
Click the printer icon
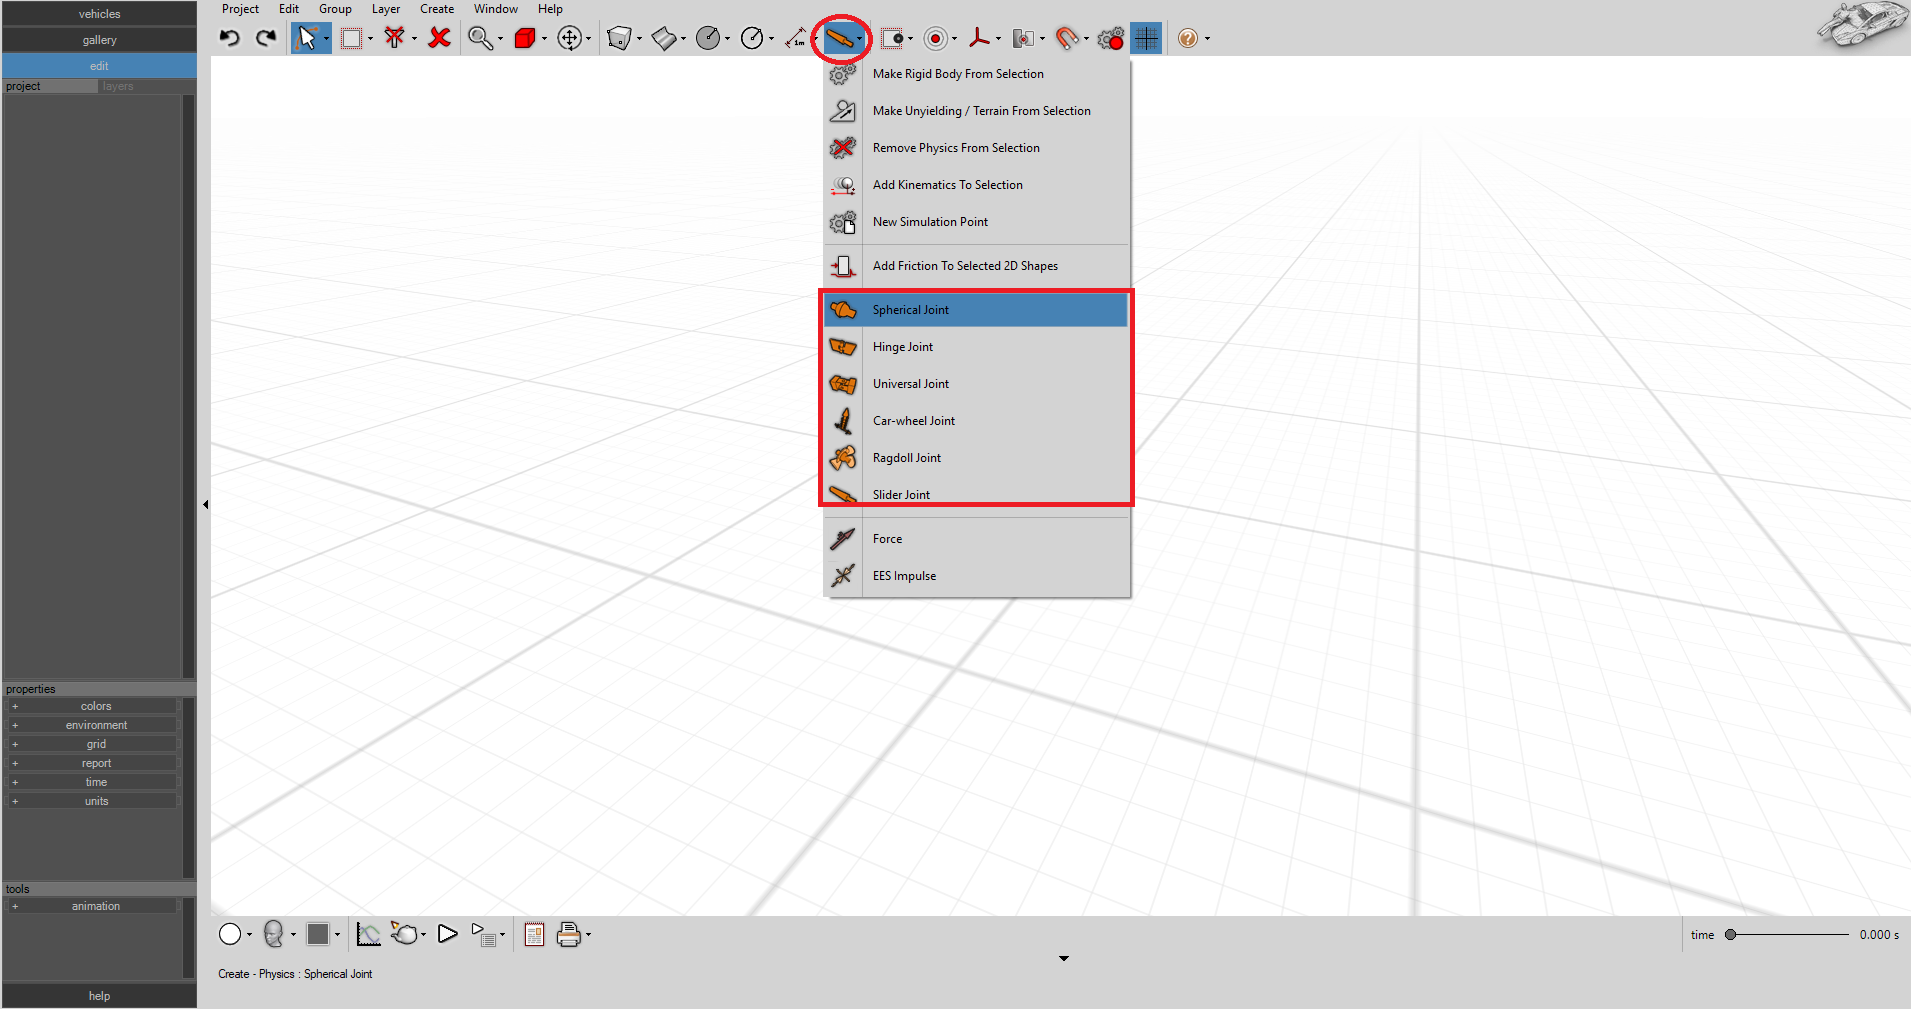click(569, 934)
